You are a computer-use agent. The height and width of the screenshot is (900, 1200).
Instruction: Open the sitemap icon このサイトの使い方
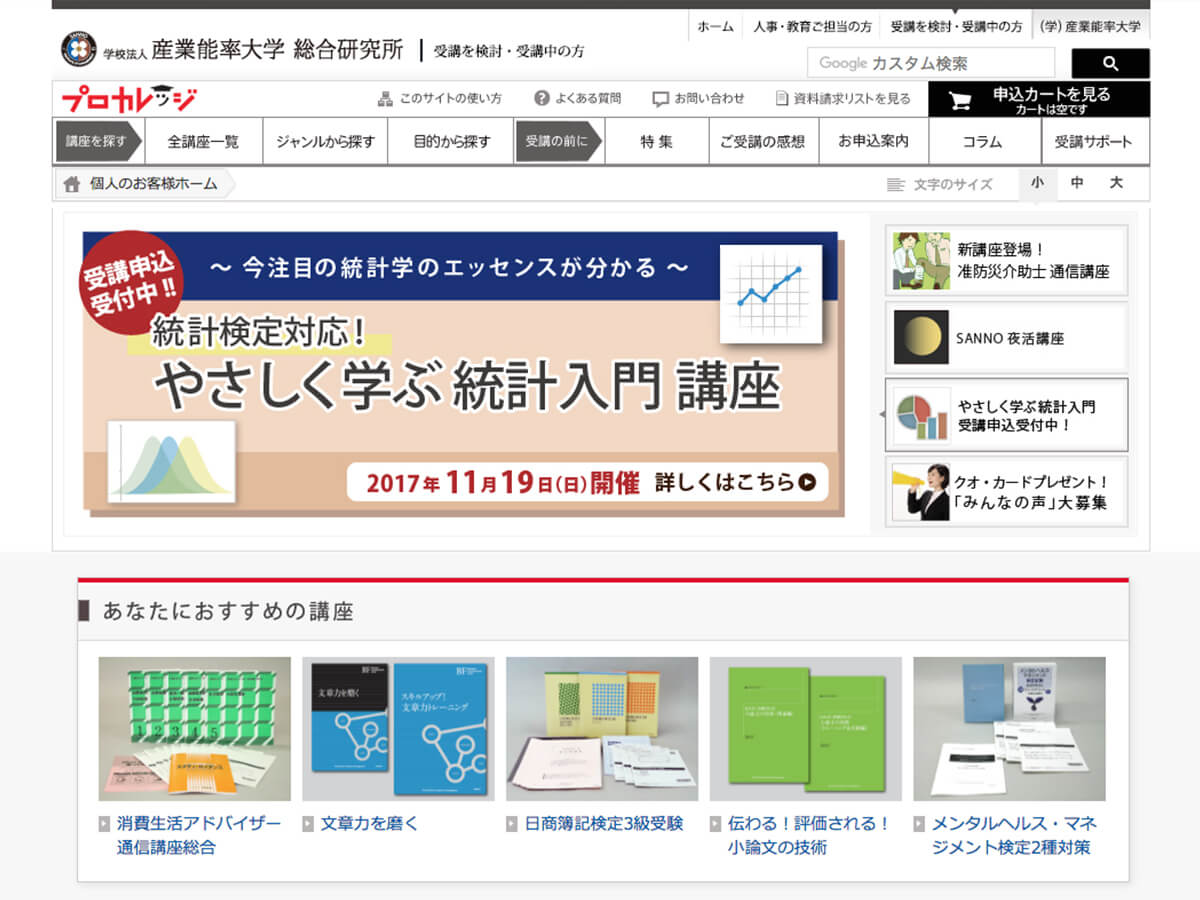pos(385,99)
